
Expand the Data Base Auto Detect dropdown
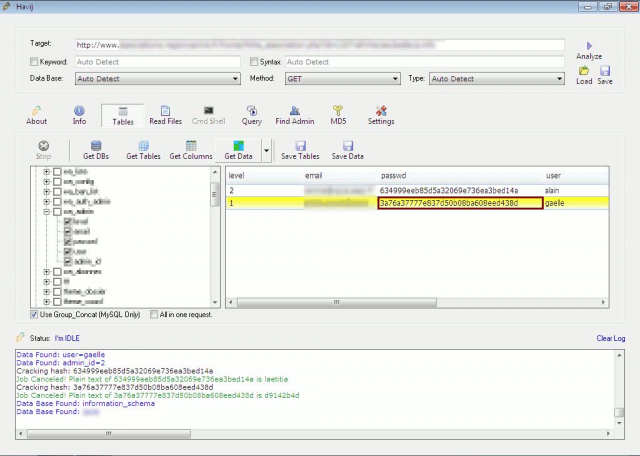point(156,78)
